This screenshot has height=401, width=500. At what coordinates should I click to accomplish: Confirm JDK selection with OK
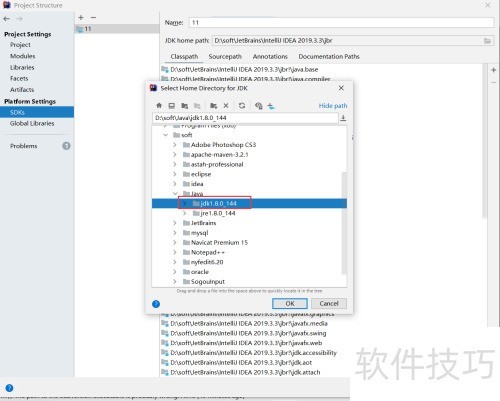tap(290, 303)
